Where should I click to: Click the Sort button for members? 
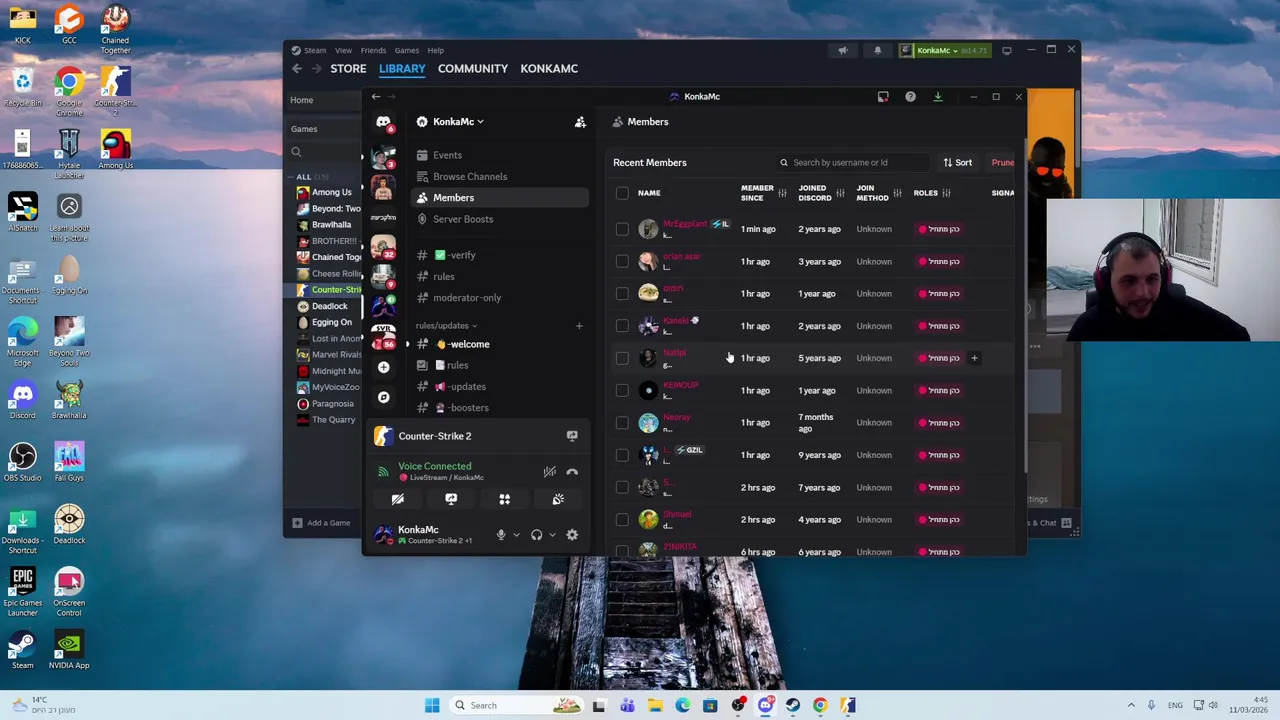(957, 163)
